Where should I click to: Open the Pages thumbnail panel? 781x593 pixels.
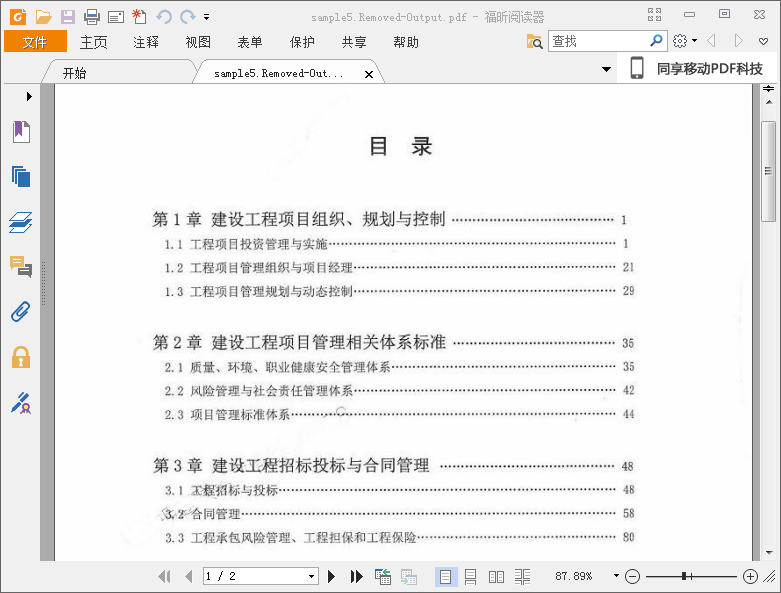pos(21,177)
